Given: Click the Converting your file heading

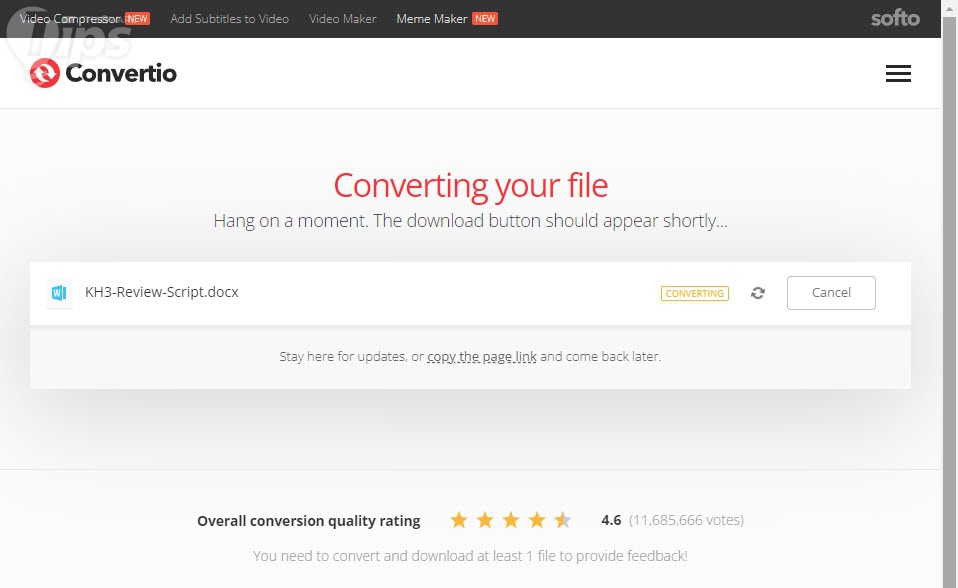Looking at the screenshot, I should [x=470, y=186].
